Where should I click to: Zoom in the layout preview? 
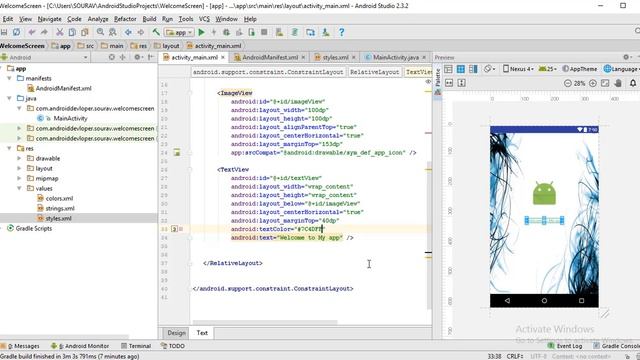point(593,83)
